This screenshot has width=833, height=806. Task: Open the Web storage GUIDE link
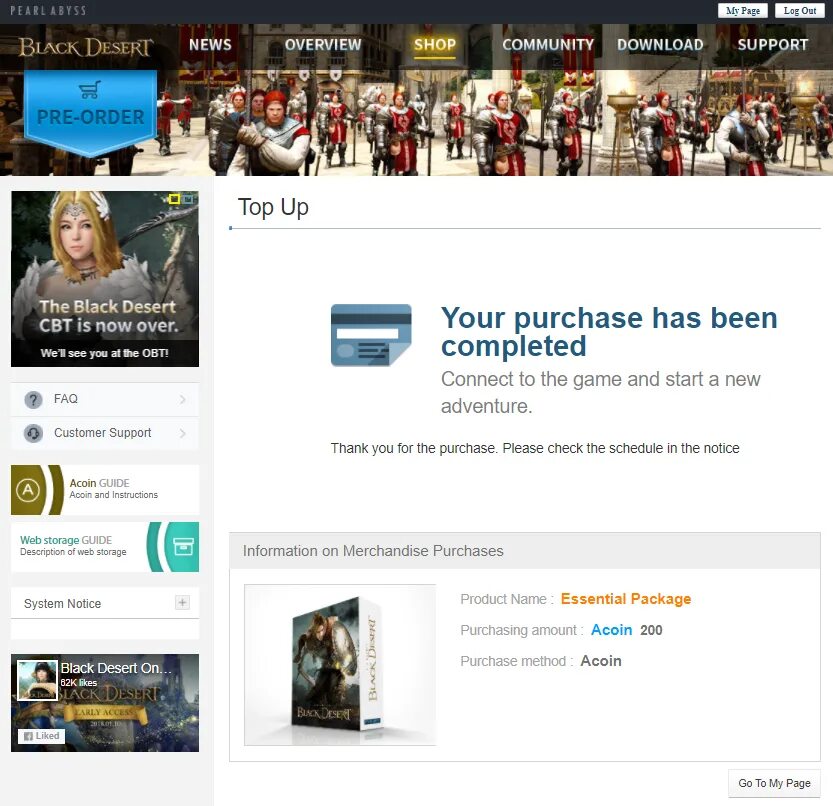105,547
